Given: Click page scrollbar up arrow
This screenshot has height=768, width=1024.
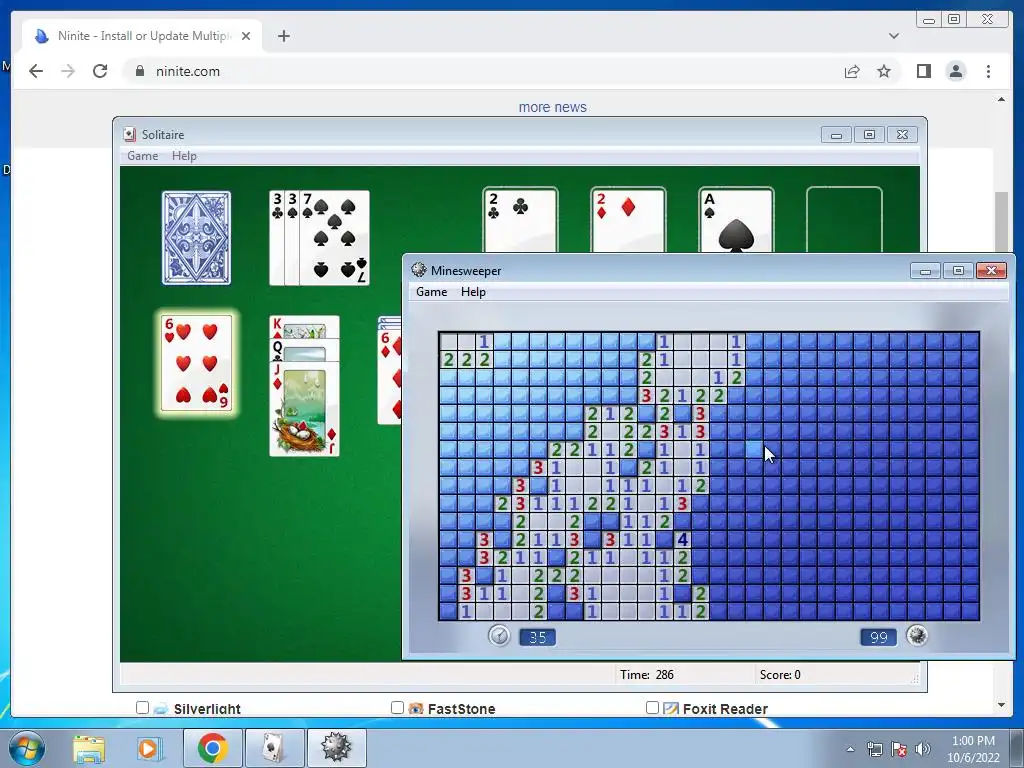Looking at the screenshot, I should [x=1001, y=100].
